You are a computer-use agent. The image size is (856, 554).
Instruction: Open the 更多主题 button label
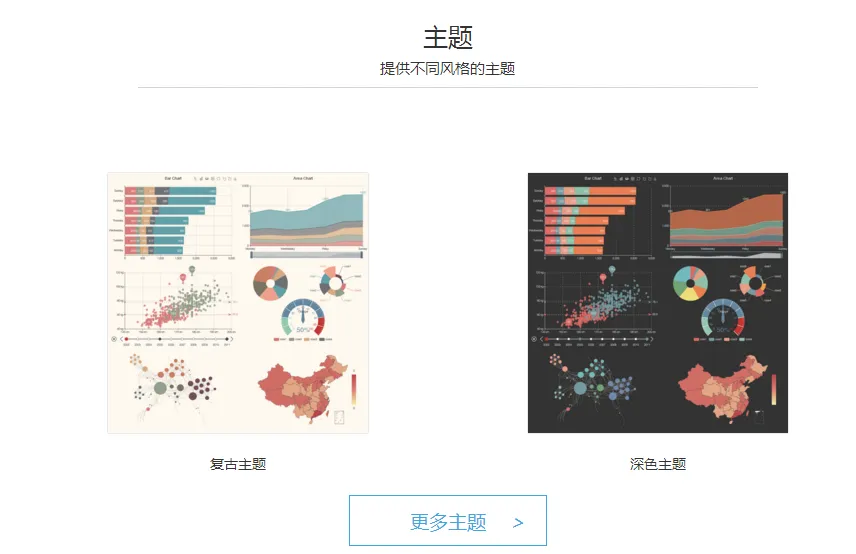(x=448, y=522)
